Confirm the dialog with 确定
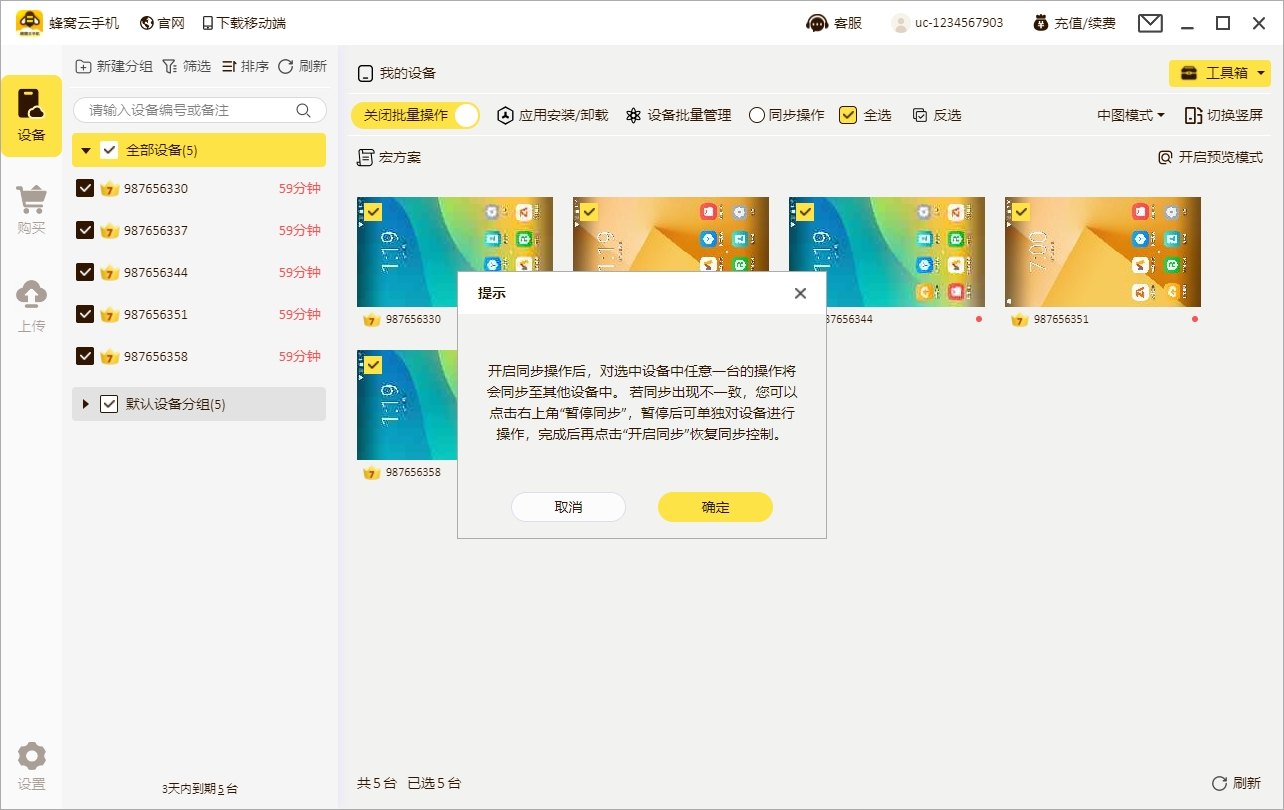The image size is (1284, 810). click(x=714, y=507)
